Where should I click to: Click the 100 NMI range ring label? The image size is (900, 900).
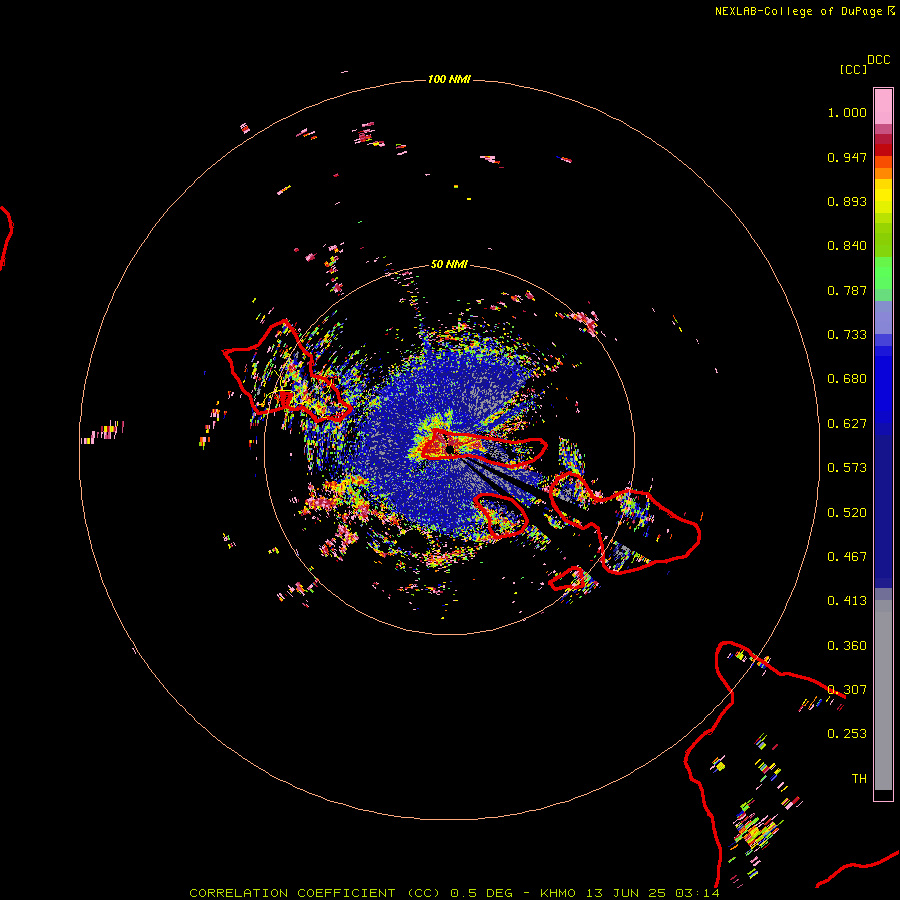point(449,79)
